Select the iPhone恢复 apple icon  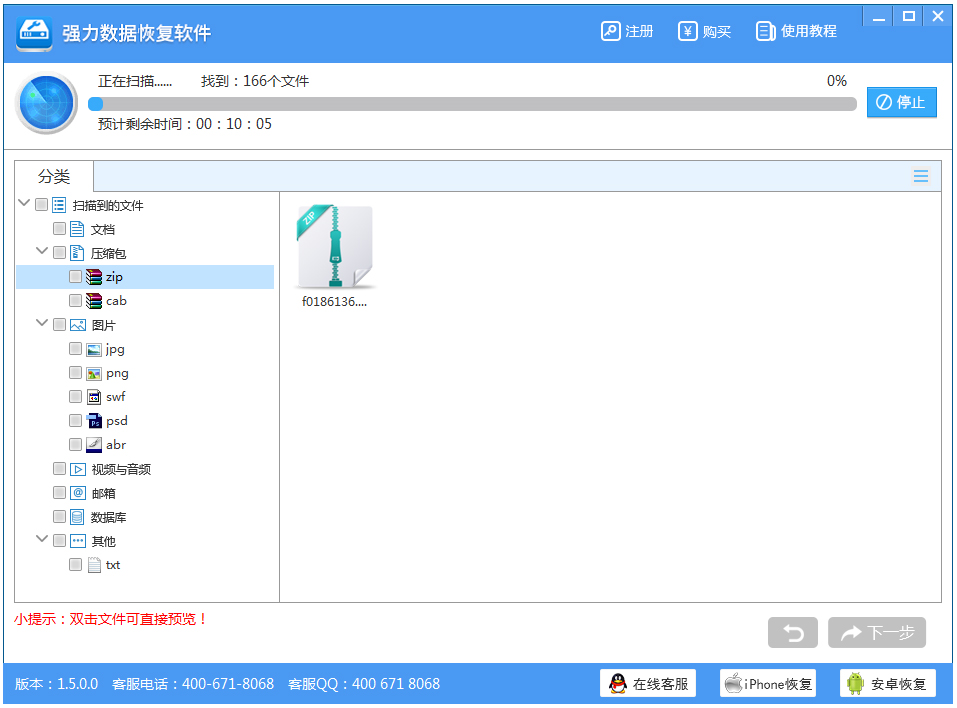tap(733, 683)
